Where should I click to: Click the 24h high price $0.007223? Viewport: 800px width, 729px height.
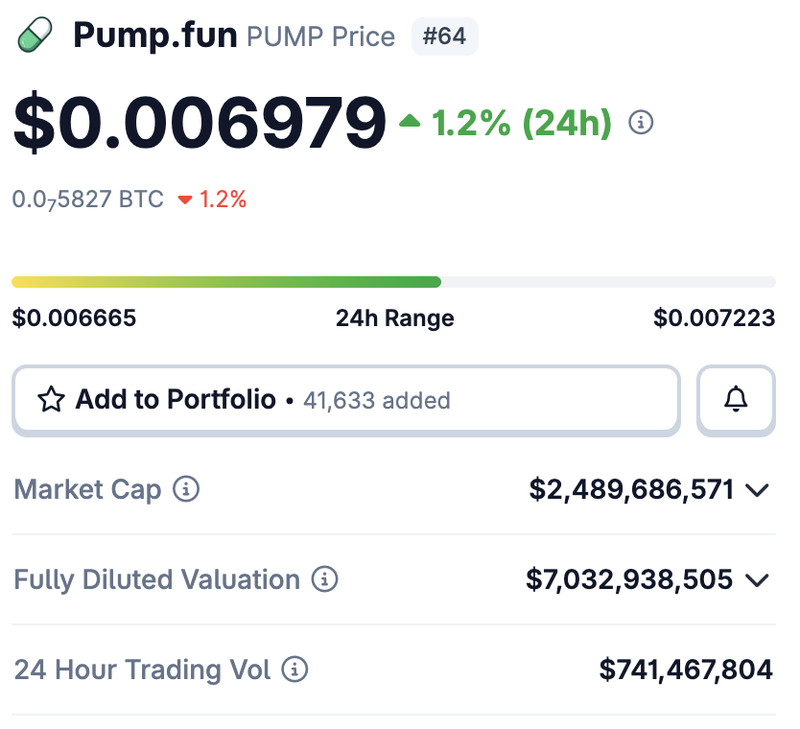coord(714,318)
